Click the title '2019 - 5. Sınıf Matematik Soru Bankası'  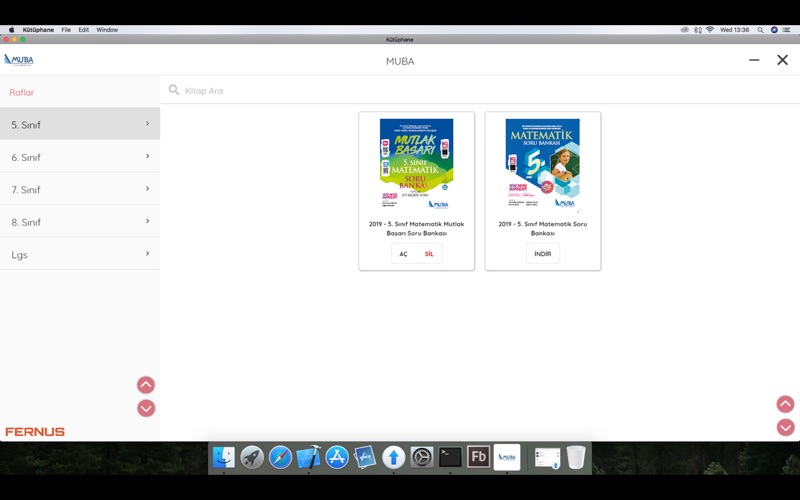[x=543, y=228]
